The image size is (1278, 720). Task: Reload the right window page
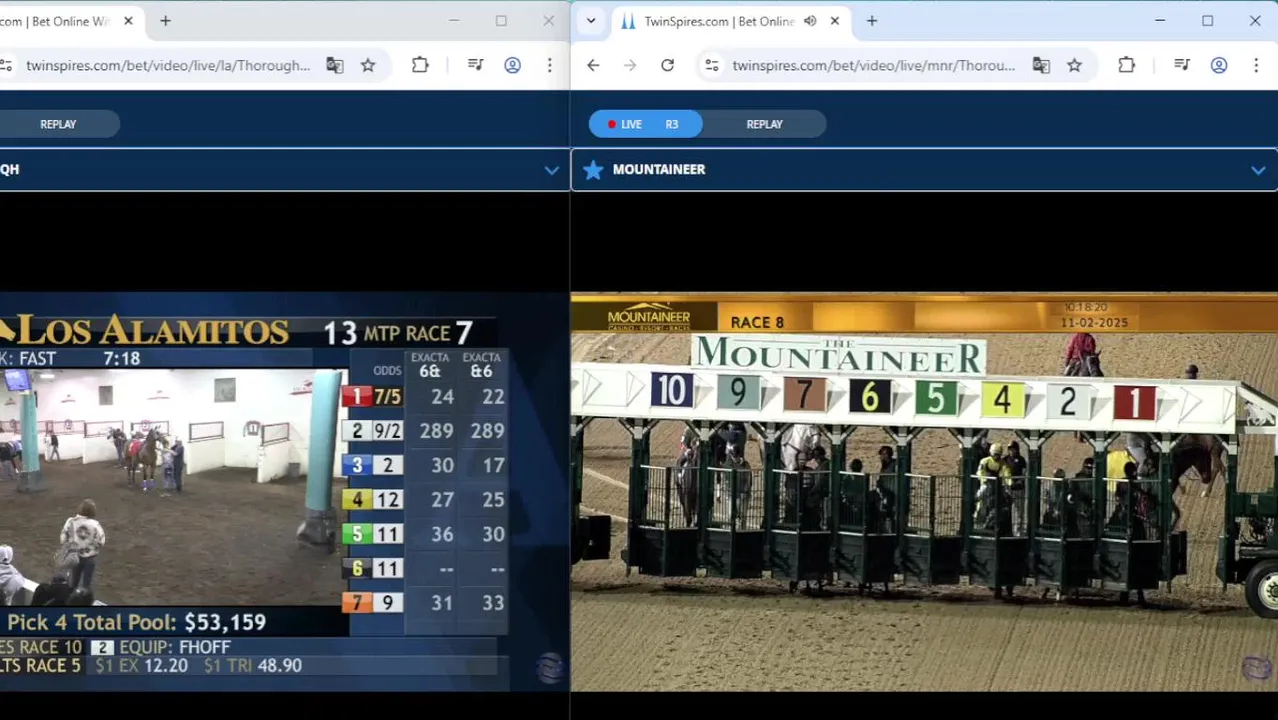point(667,65)
